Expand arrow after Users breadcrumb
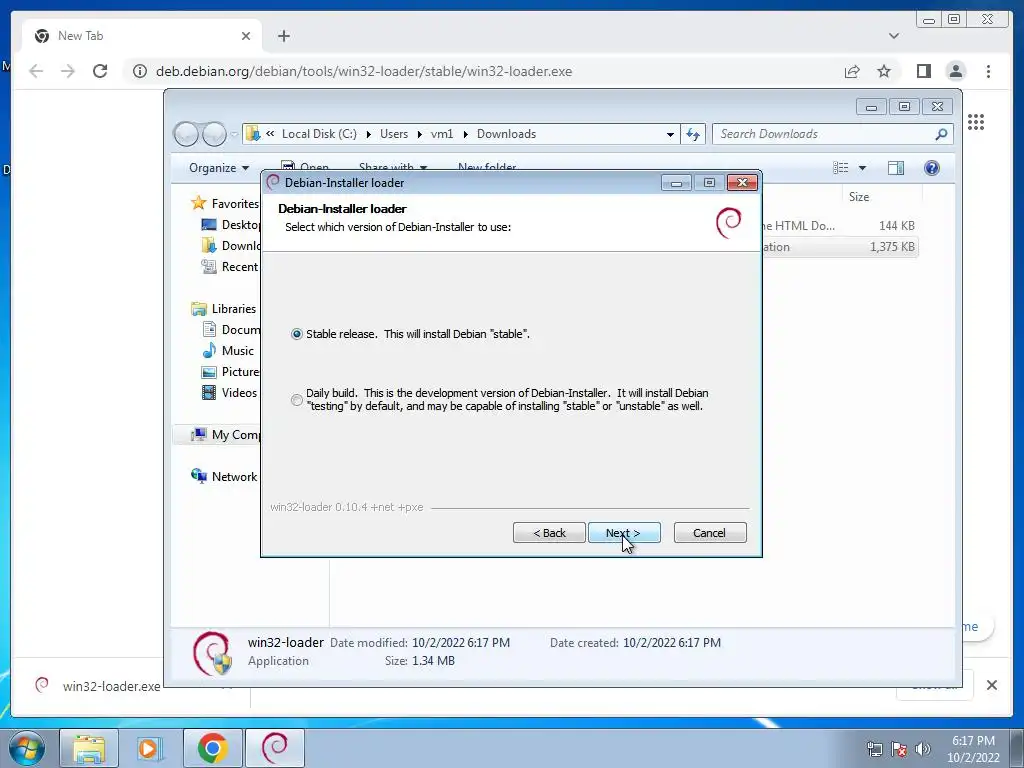The image size is (1024, 768). coord(419,134)
